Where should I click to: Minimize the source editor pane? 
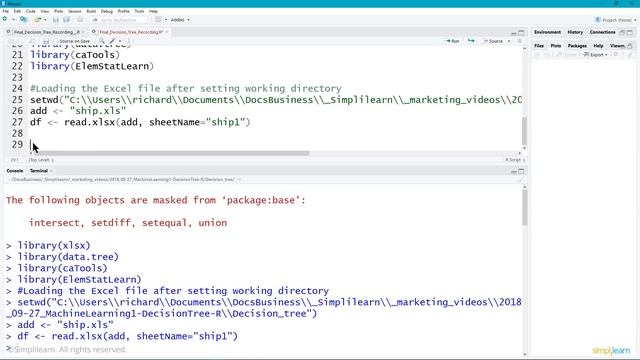(x=514, y=33)
